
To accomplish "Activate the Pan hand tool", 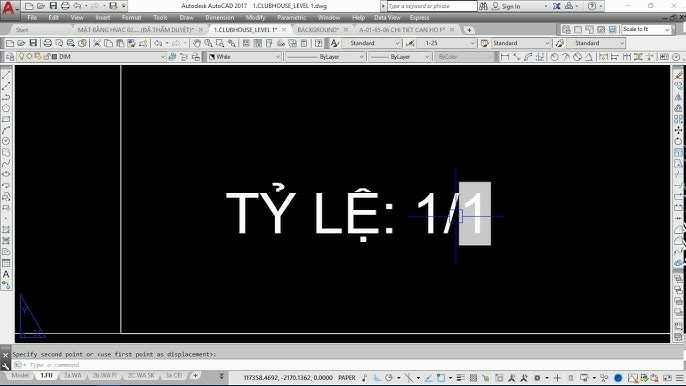I will coord(197,43).
